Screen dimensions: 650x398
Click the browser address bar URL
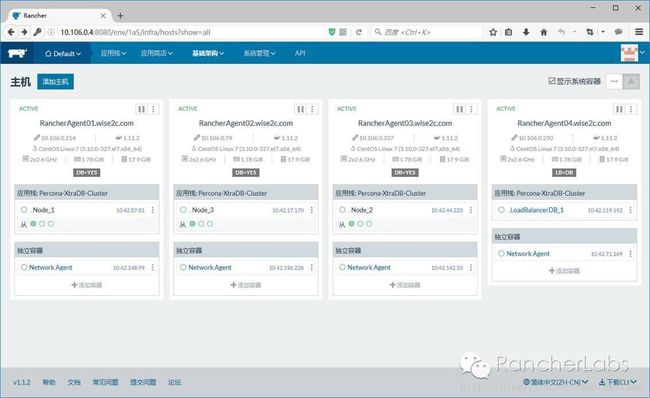pyautogui.click(x=135, y=32)
